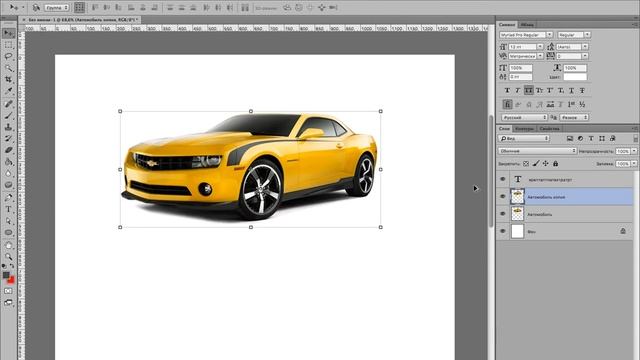Image resolution: width=640 pixels, height=360 pixels.
Task: Toggle All Caps in Character panel
Action: 529,90
